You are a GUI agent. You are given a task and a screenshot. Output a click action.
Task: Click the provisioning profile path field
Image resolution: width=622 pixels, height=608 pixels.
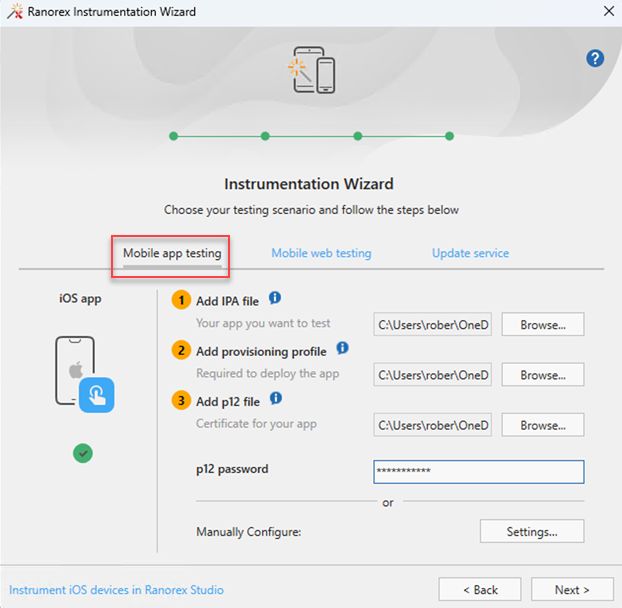point(432,374)
